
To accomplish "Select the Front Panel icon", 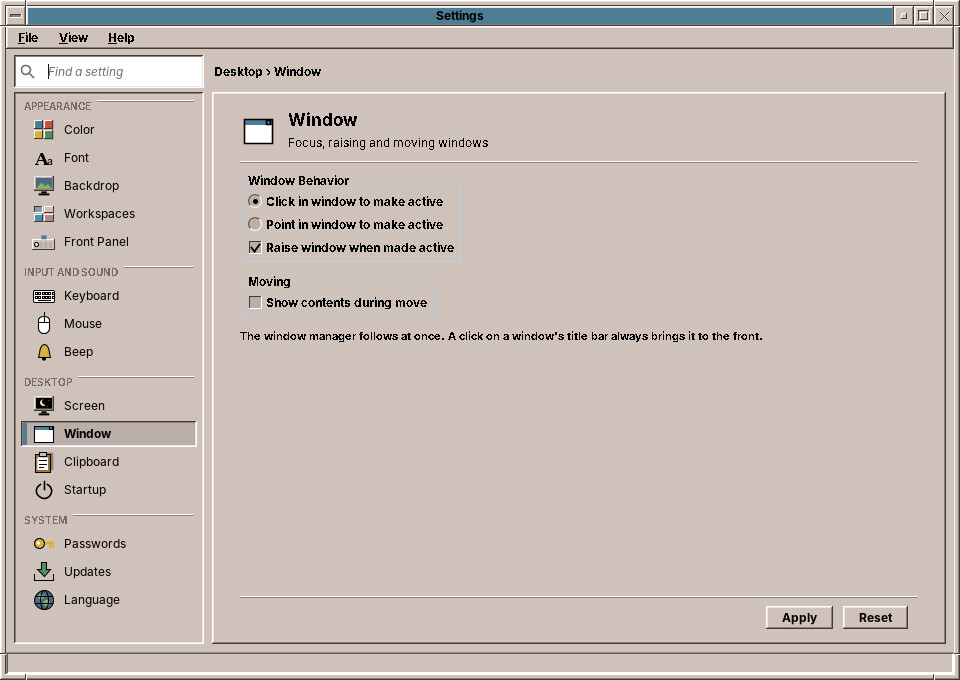I will coord(43,242).
